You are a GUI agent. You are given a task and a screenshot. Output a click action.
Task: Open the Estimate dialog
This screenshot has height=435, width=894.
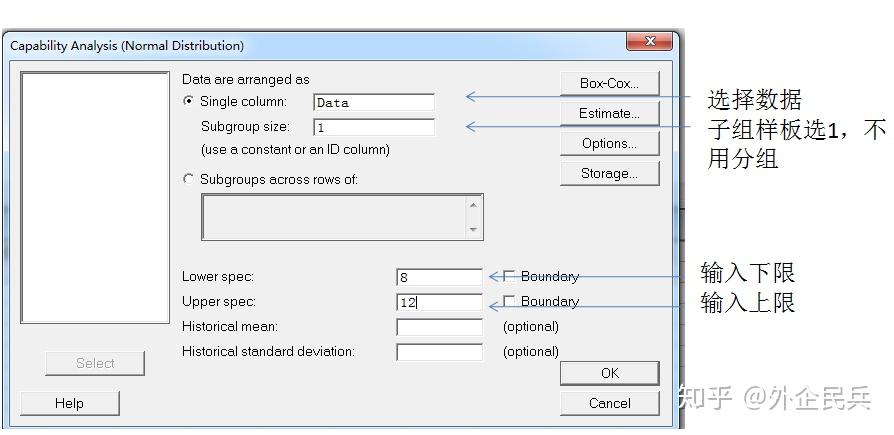pos(609,113)
